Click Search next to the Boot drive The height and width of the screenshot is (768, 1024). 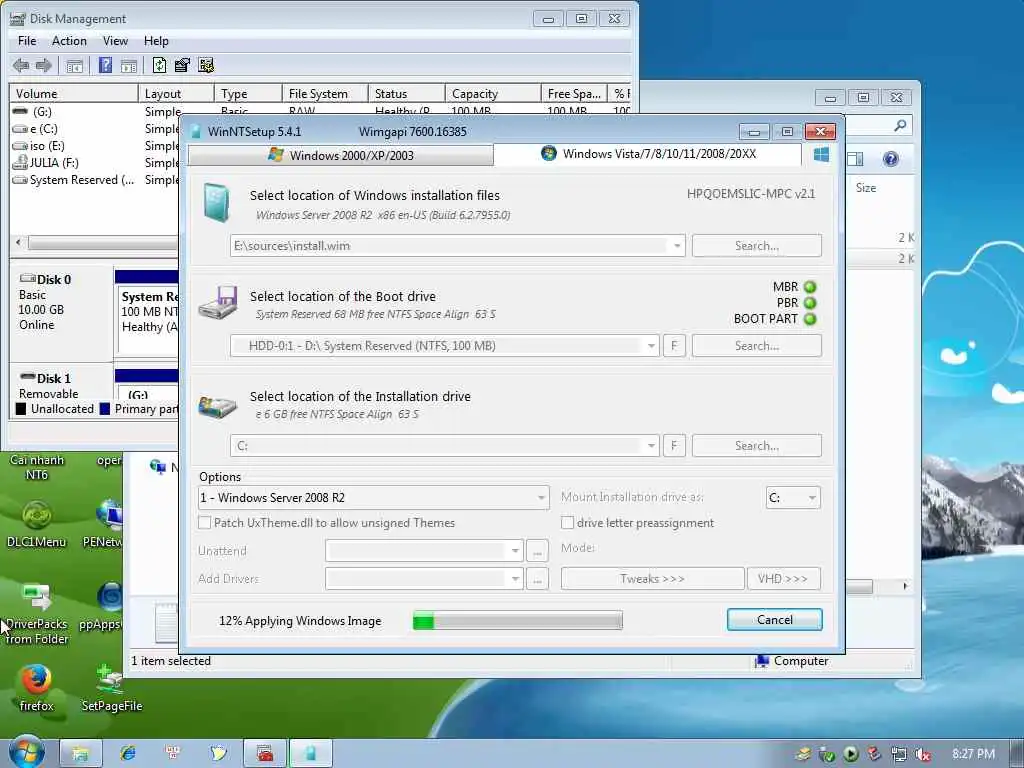click(757, 346)
